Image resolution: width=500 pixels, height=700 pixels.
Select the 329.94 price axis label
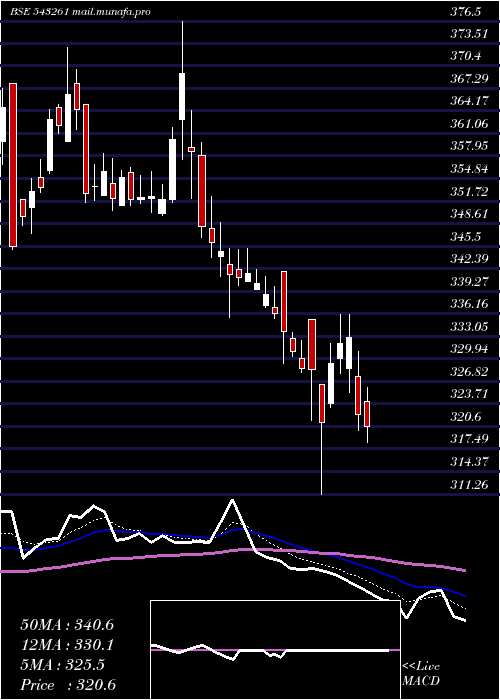click(x=469, y=349)
